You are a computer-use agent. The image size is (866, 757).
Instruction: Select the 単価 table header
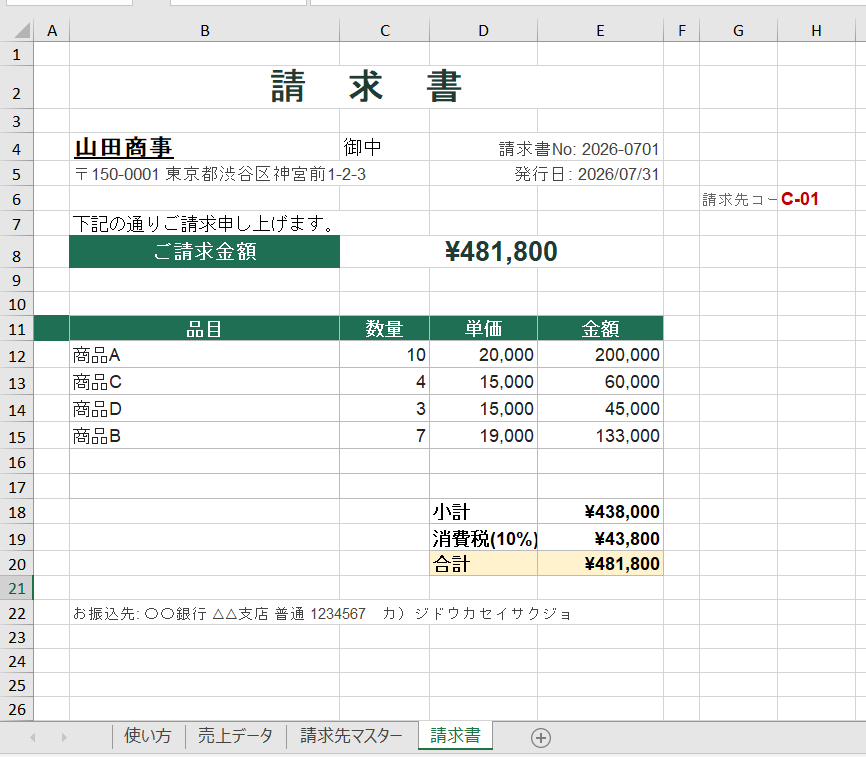click(483, 329)
